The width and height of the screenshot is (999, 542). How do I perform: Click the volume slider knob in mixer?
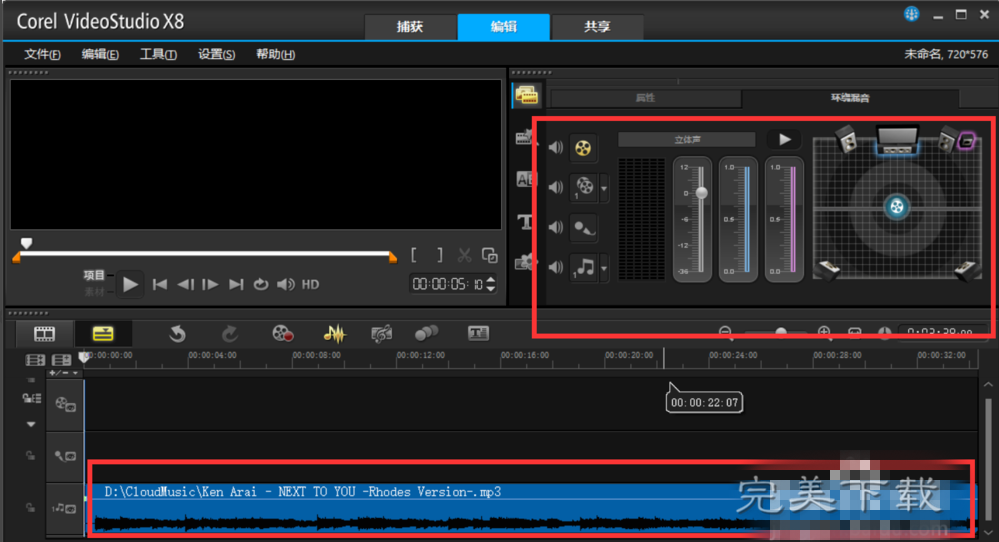(x=701, y=192)
